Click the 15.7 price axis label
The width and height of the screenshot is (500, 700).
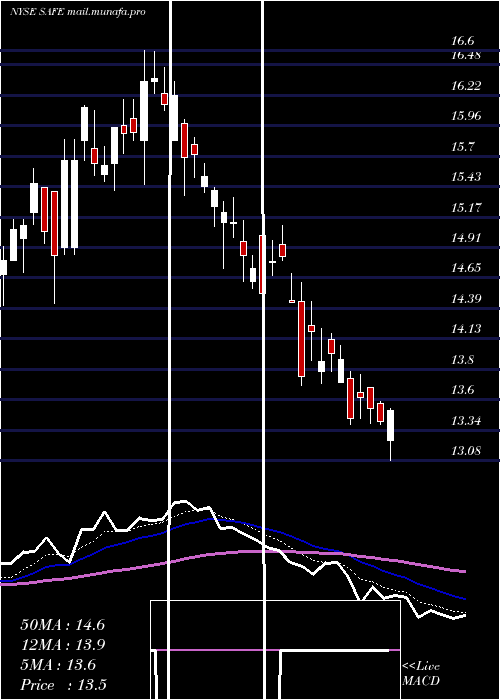tap(462, 146)
